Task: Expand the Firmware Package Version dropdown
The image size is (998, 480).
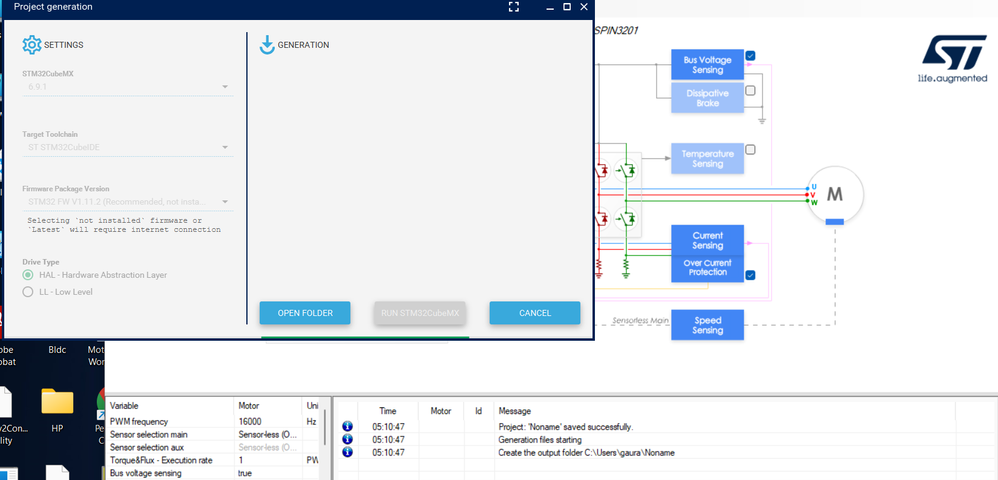Action: (x=128, y=202)
